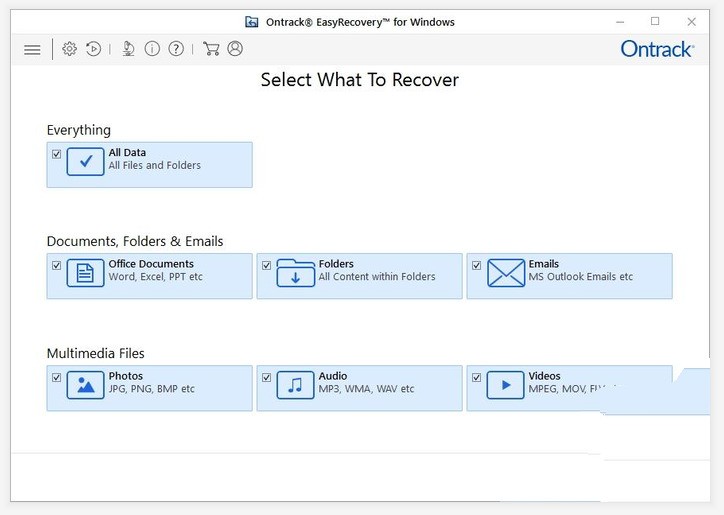724x515 pixels.
Task: Toggle the Photos checkbox
Action: pyautogui.click(x=56, y=377)
